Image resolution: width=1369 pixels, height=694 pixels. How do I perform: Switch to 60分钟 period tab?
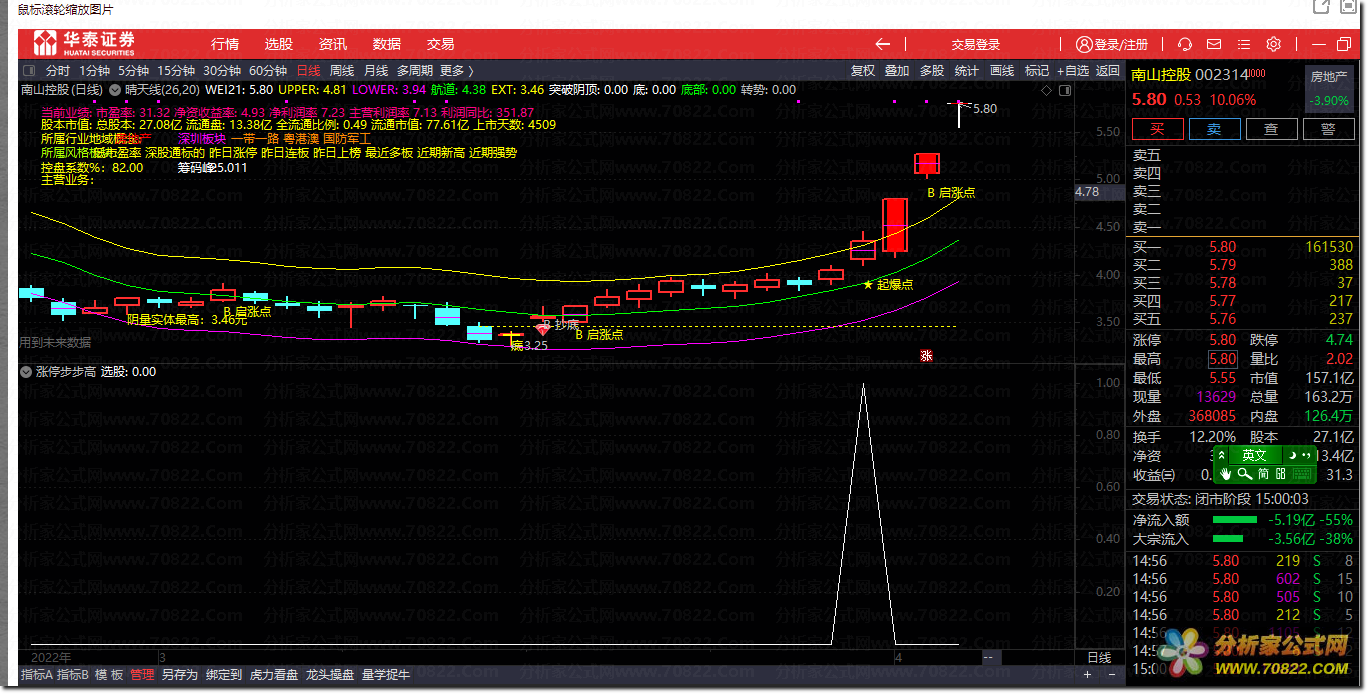tap(268, 71)
